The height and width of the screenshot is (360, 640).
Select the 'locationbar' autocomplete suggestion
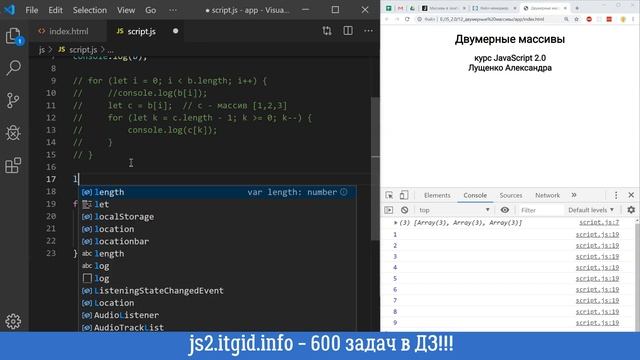[x=217, y=241]
